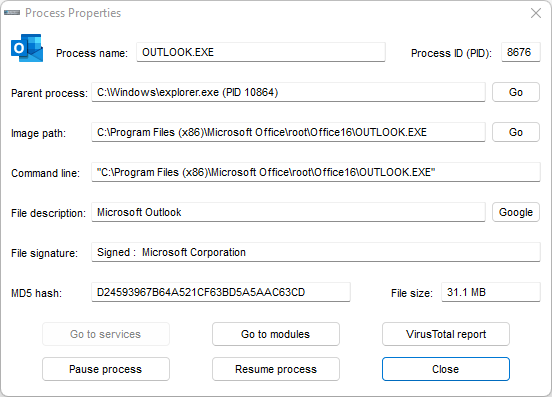Viewport: 552px width, 397px height.
Task: Click the File size field 31.1 MB
Action: 491,292
